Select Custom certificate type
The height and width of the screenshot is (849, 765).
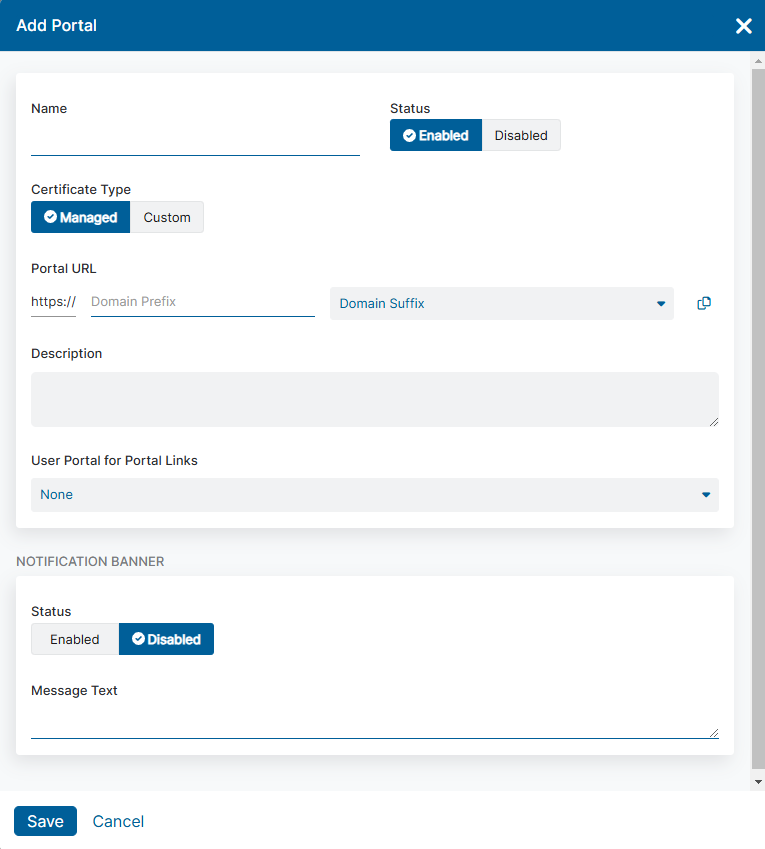(167, 217)
